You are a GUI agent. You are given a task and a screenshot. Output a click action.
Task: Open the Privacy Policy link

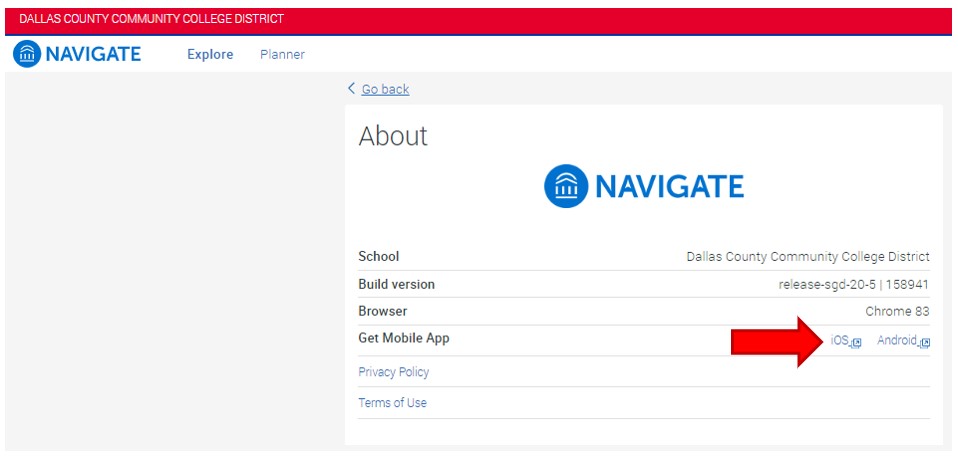[393, 372]
